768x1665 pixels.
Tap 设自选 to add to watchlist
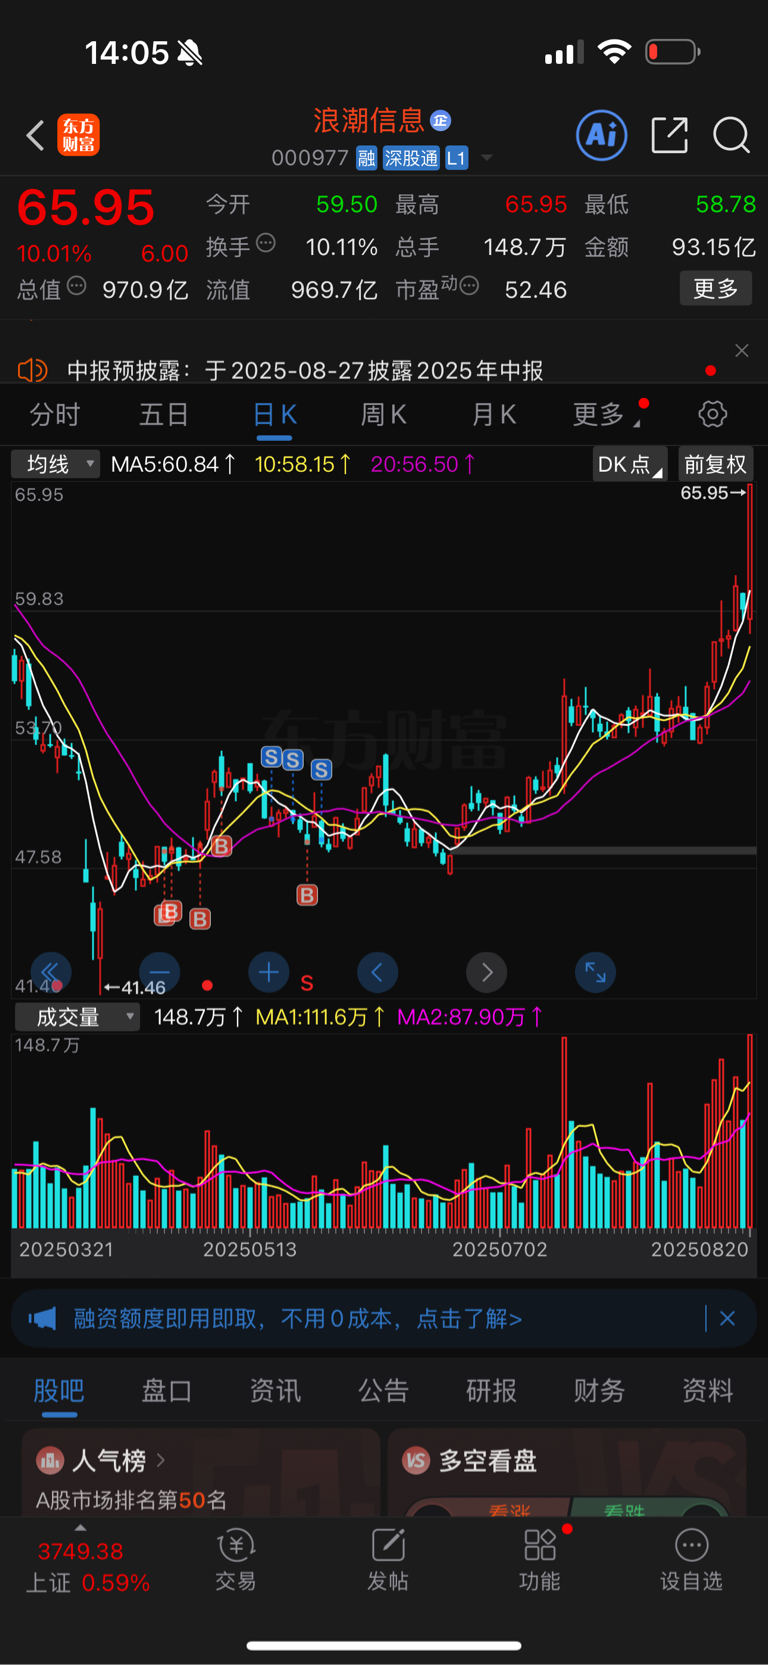tap(691, 1560)
